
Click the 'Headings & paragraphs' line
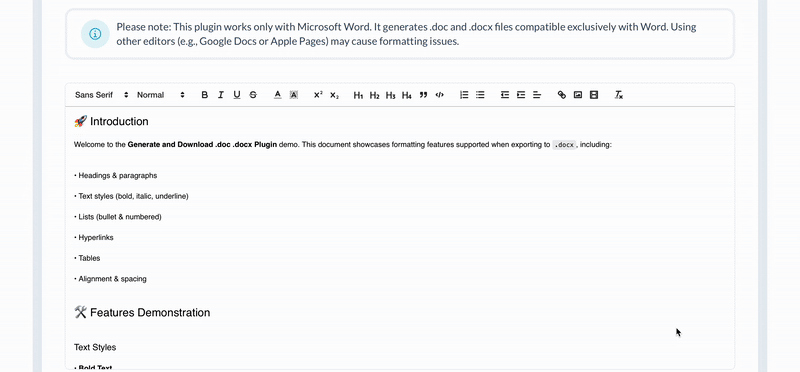pos(115,176)
